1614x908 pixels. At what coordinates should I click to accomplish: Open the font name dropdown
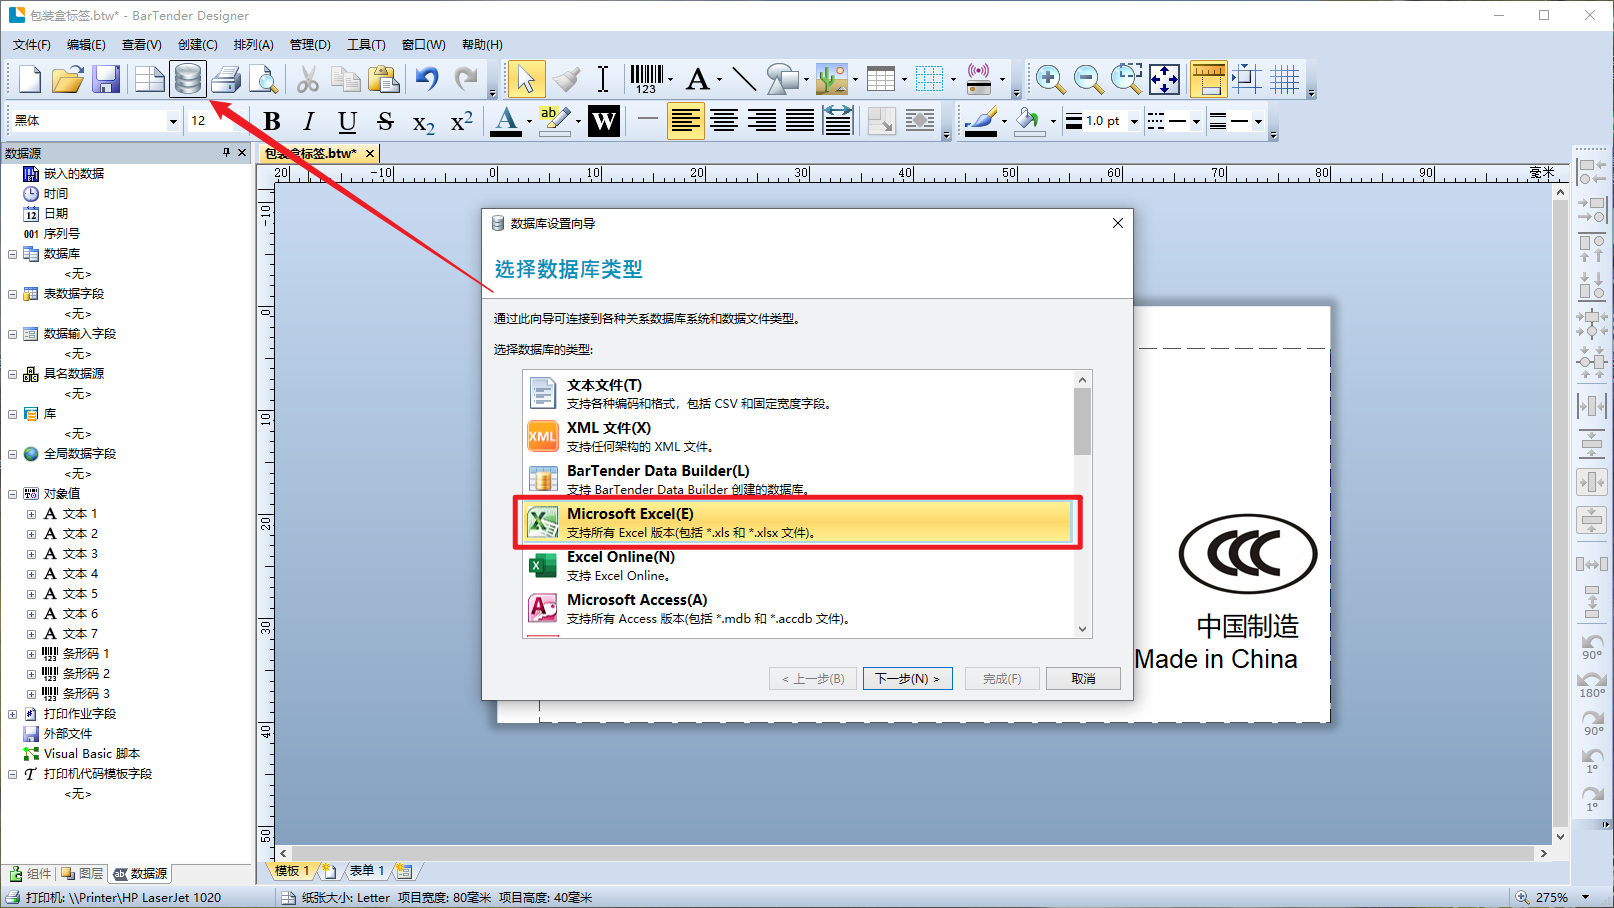pos(172,121)
